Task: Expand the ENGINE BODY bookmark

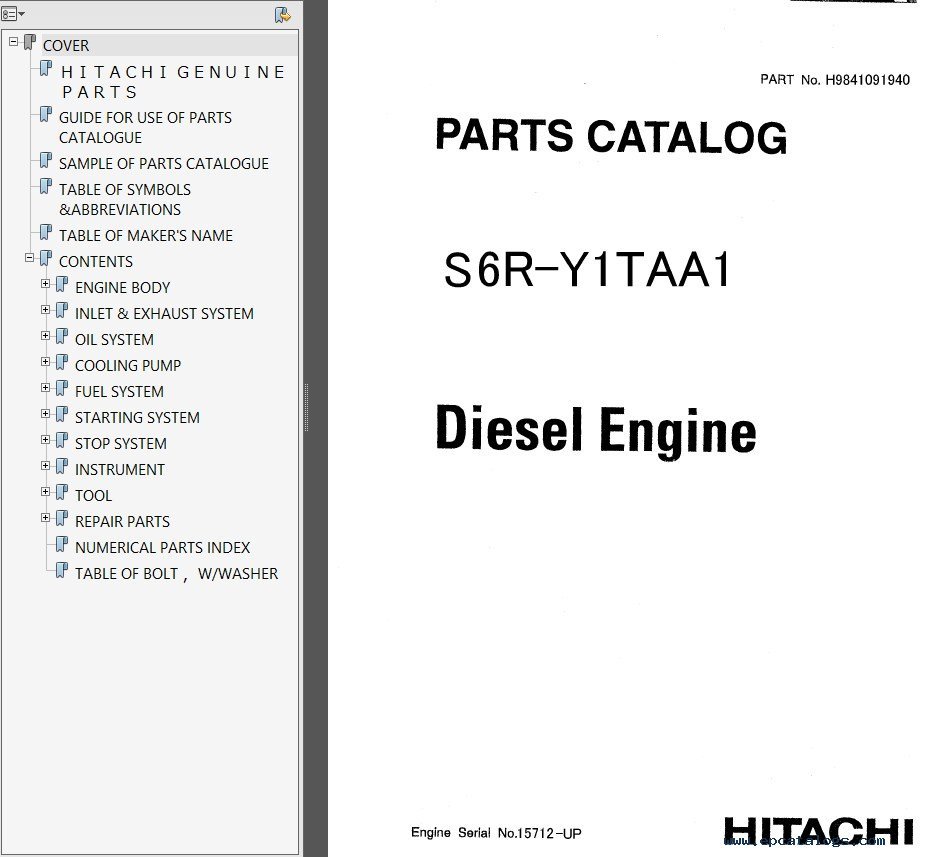Action: pos(45,283)
